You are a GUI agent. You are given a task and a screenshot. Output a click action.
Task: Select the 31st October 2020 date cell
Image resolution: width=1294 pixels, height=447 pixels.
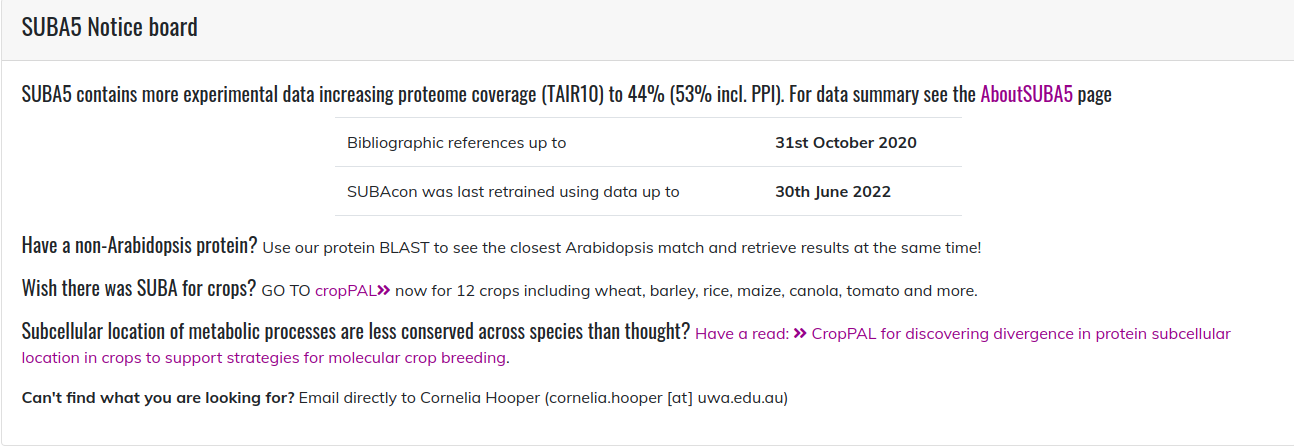(x=845, y=142)
